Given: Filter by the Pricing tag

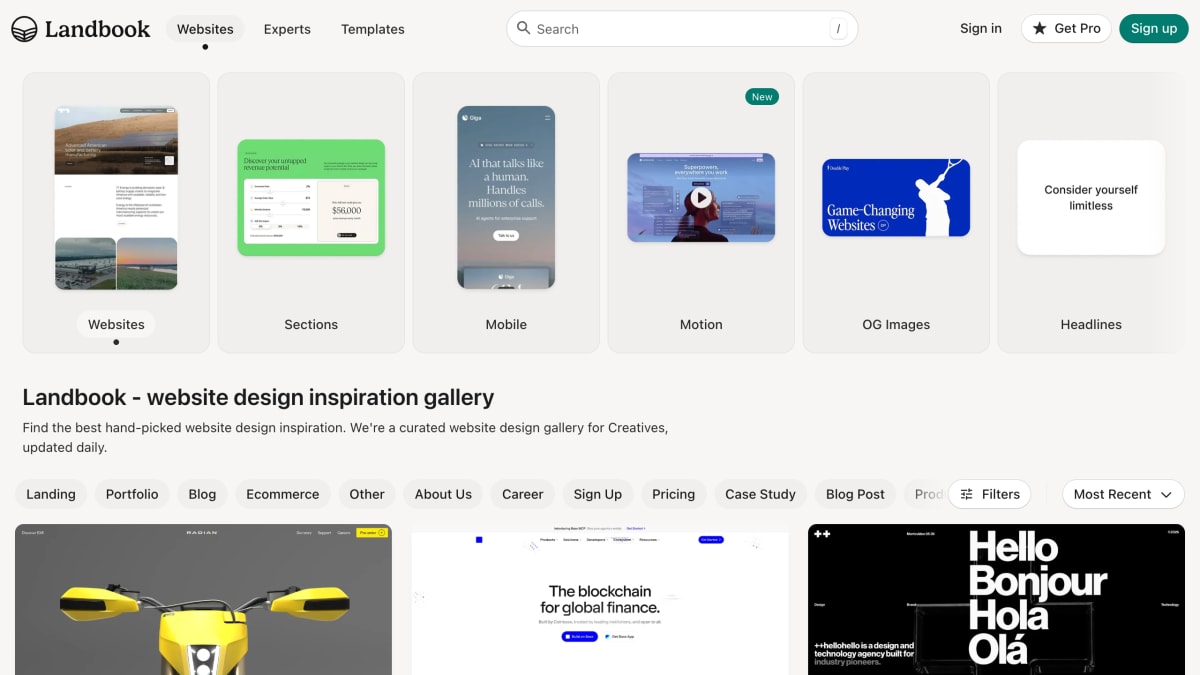Looking at the screenshot, I should coord(673,494).
